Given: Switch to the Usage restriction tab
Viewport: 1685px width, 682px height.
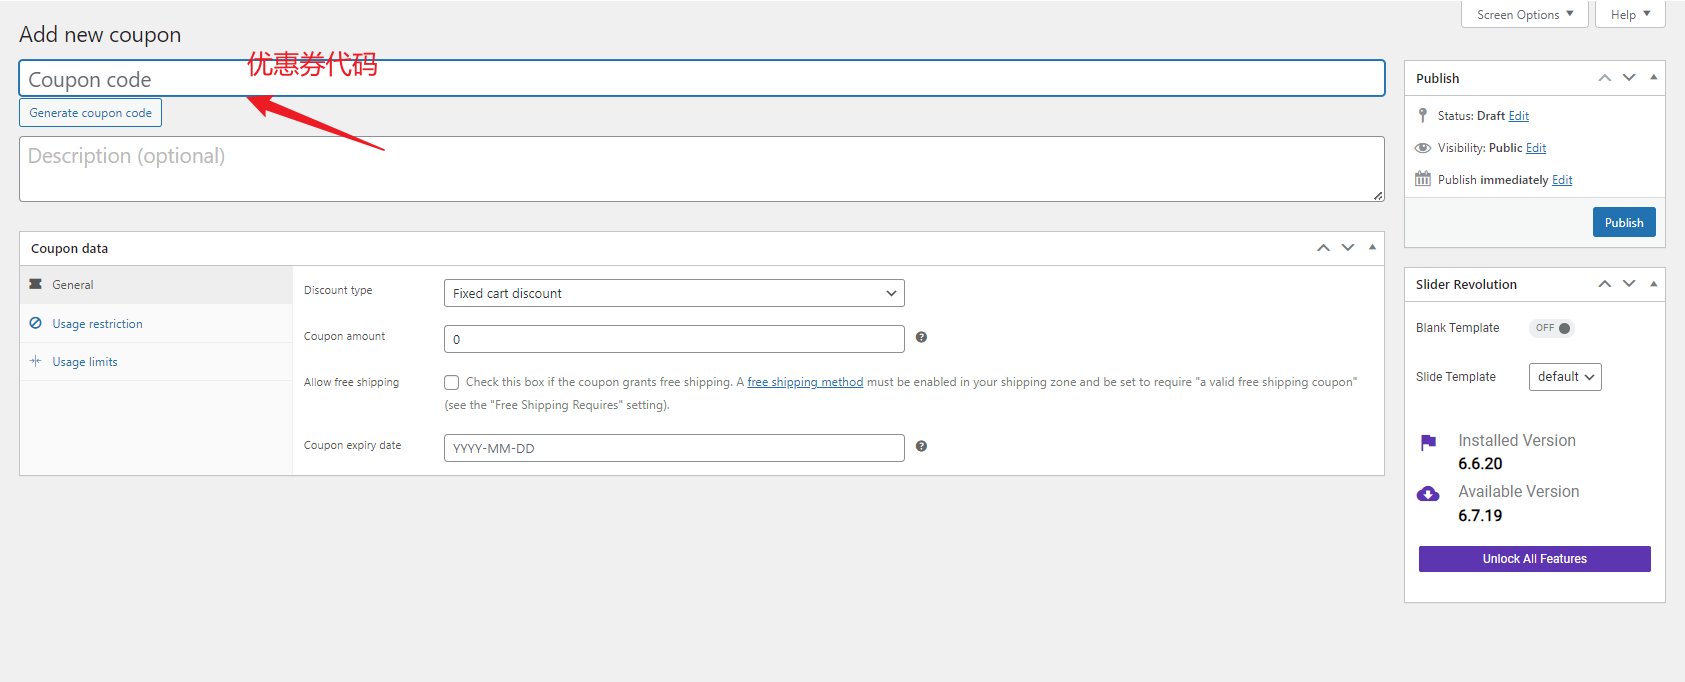Looking at the screenshot, I should click(x=97, y=324).
